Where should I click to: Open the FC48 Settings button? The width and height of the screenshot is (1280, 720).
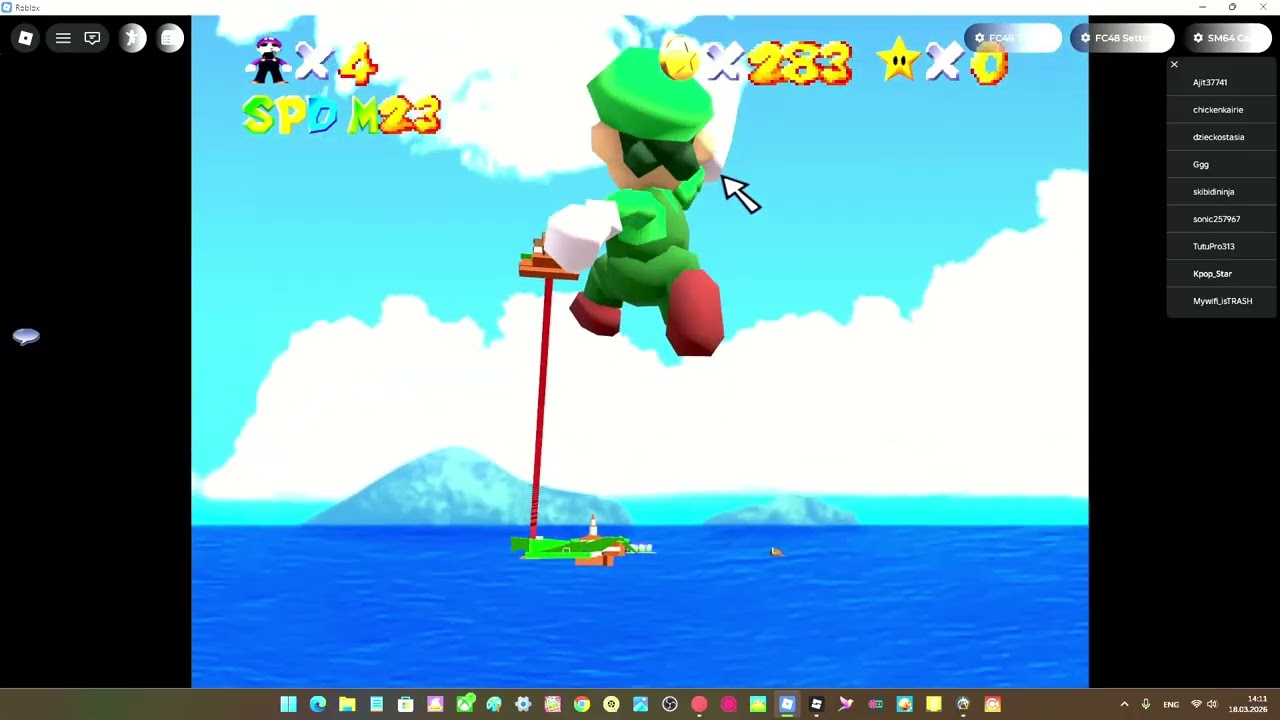[1120, 38]
